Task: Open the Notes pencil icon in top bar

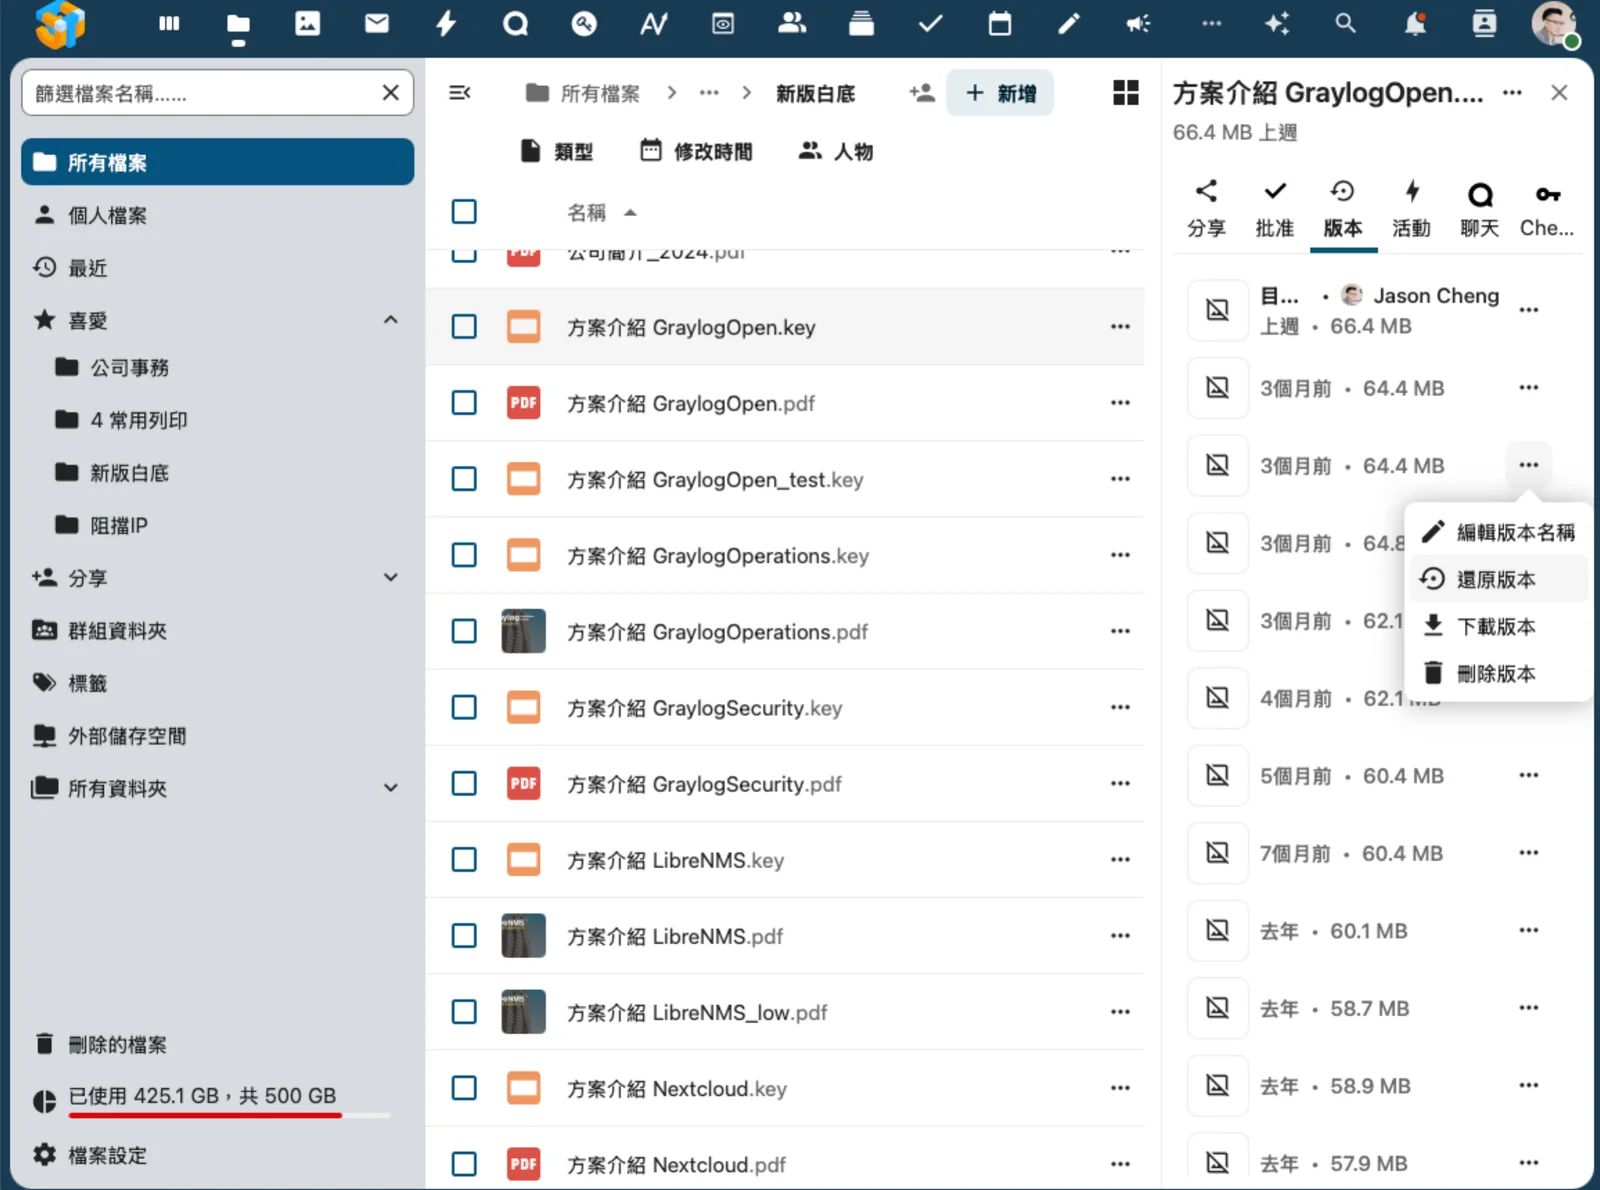Action: (1069, 24)
